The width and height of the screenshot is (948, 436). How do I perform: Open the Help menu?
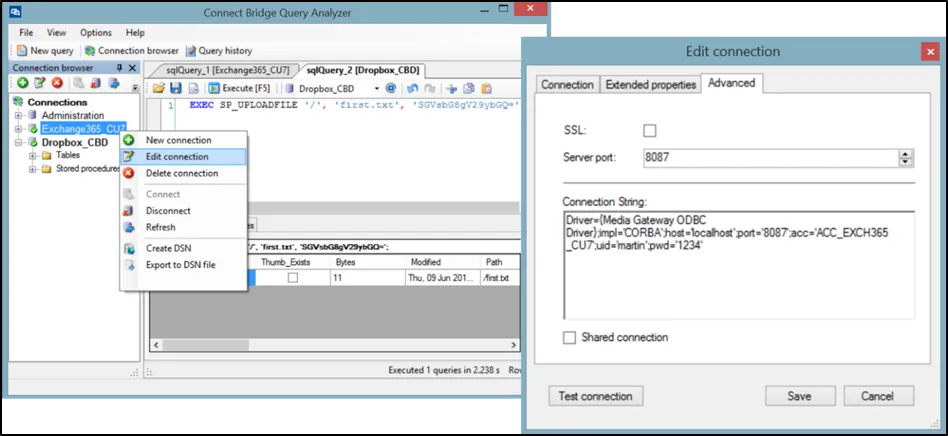pos(135,33)
